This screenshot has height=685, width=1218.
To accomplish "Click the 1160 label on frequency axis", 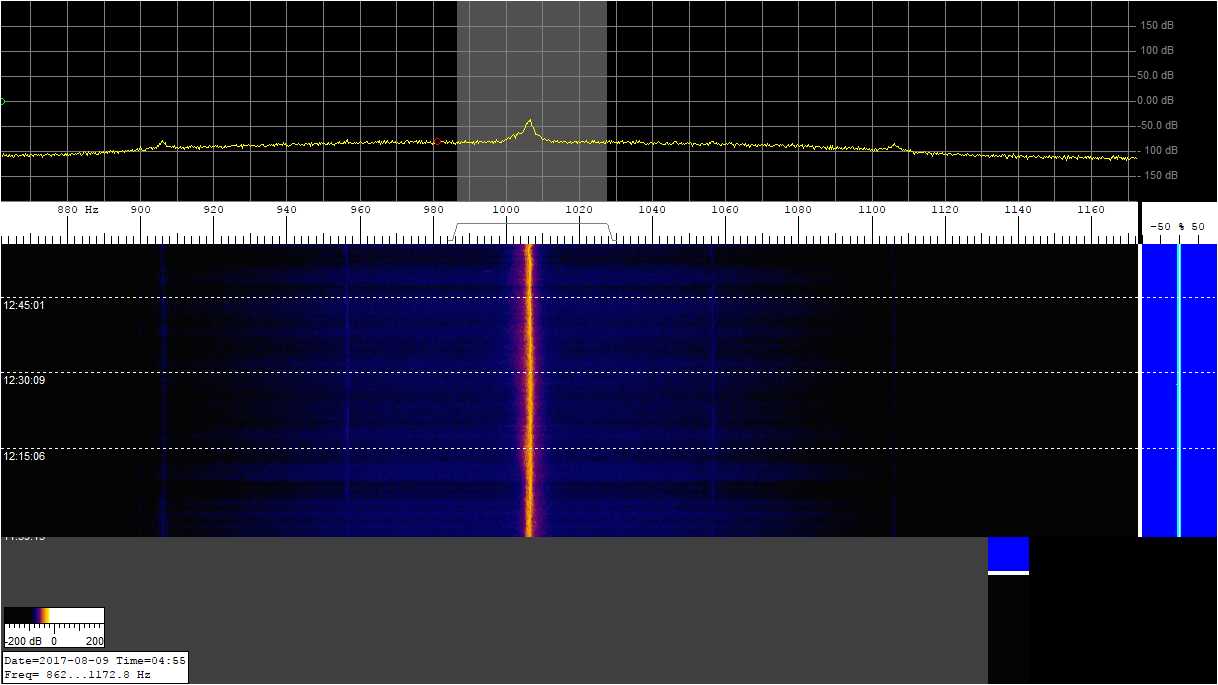I will click(1091, 210).
